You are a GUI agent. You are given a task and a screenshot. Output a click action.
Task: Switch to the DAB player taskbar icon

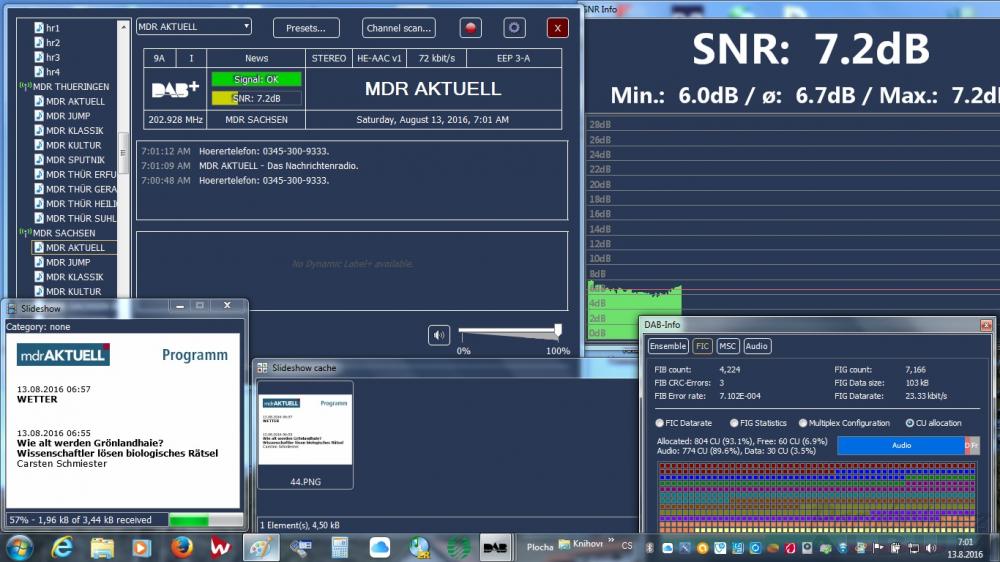pos(495,547)
